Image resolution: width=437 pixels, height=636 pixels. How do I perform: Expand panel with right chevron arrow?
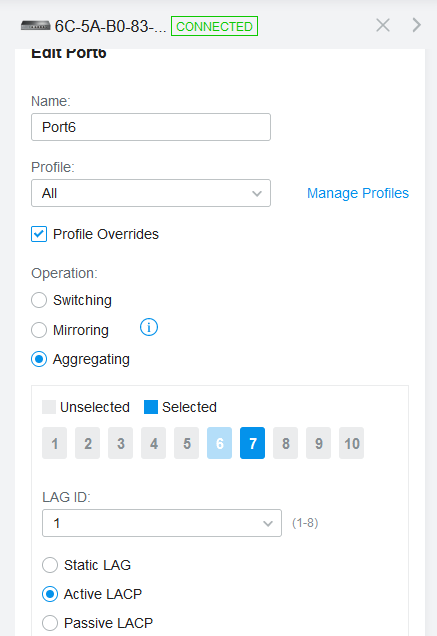coord(417,25)
